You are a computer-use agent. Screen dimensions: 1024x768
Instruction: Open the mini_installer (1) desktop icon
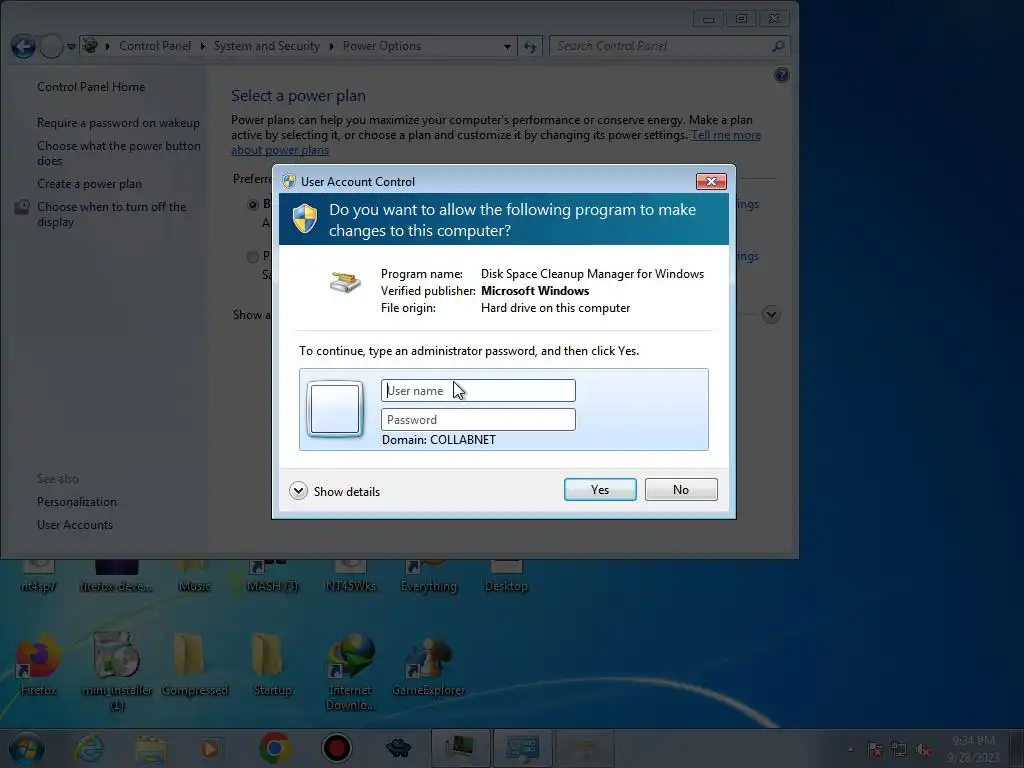tap(118, 672)
